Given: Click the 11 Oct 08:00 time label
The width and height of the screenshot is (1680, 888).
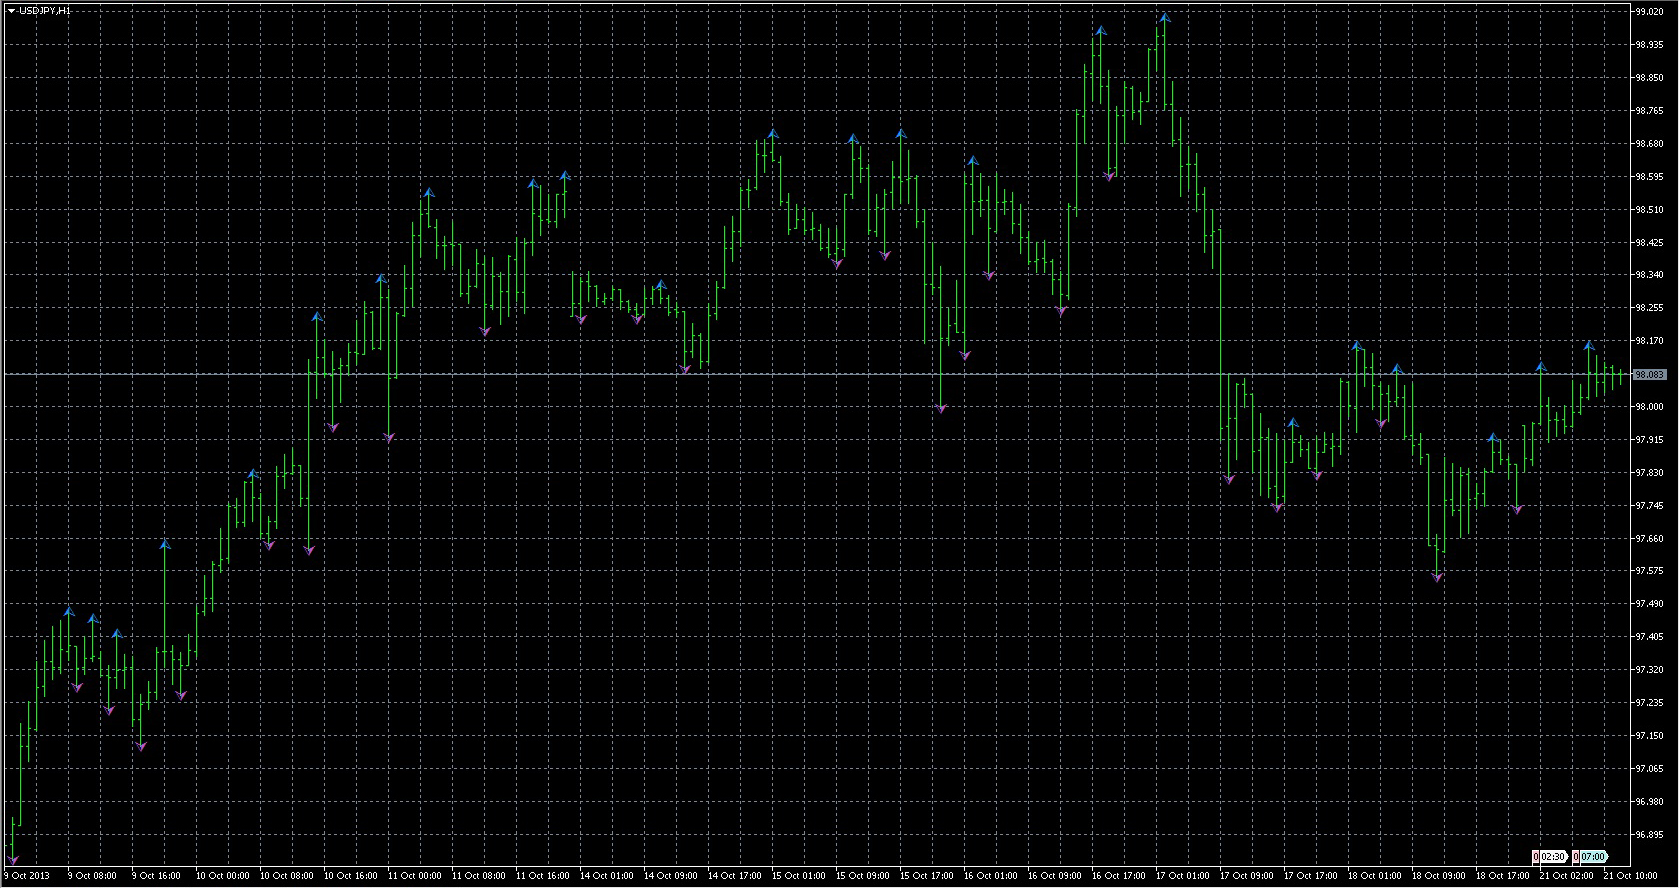Looking at the screenshot, I should [477, 876].
